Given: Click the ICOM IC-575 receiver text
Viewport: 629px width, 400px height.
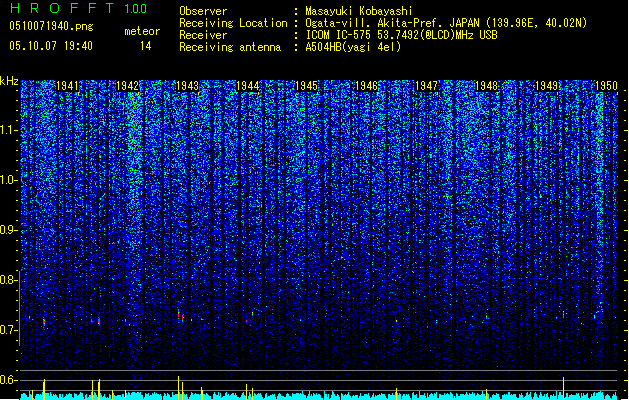Looking at the screenshot, I should click(x=401, y=35).
